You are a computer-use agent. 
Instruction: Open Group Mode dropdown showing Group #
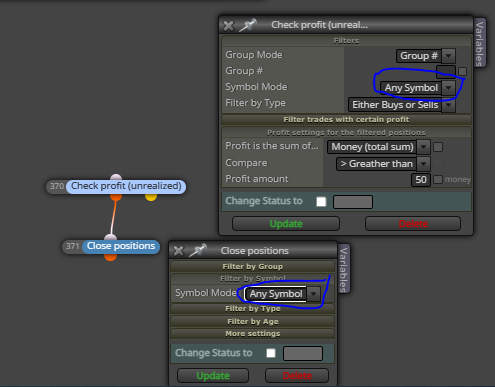tap(426, 56)
